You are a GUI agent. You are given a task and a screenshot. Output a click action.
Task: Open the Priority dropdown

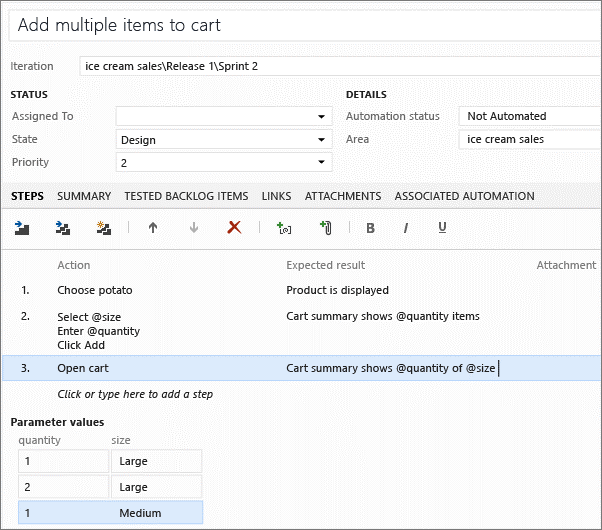321,162
